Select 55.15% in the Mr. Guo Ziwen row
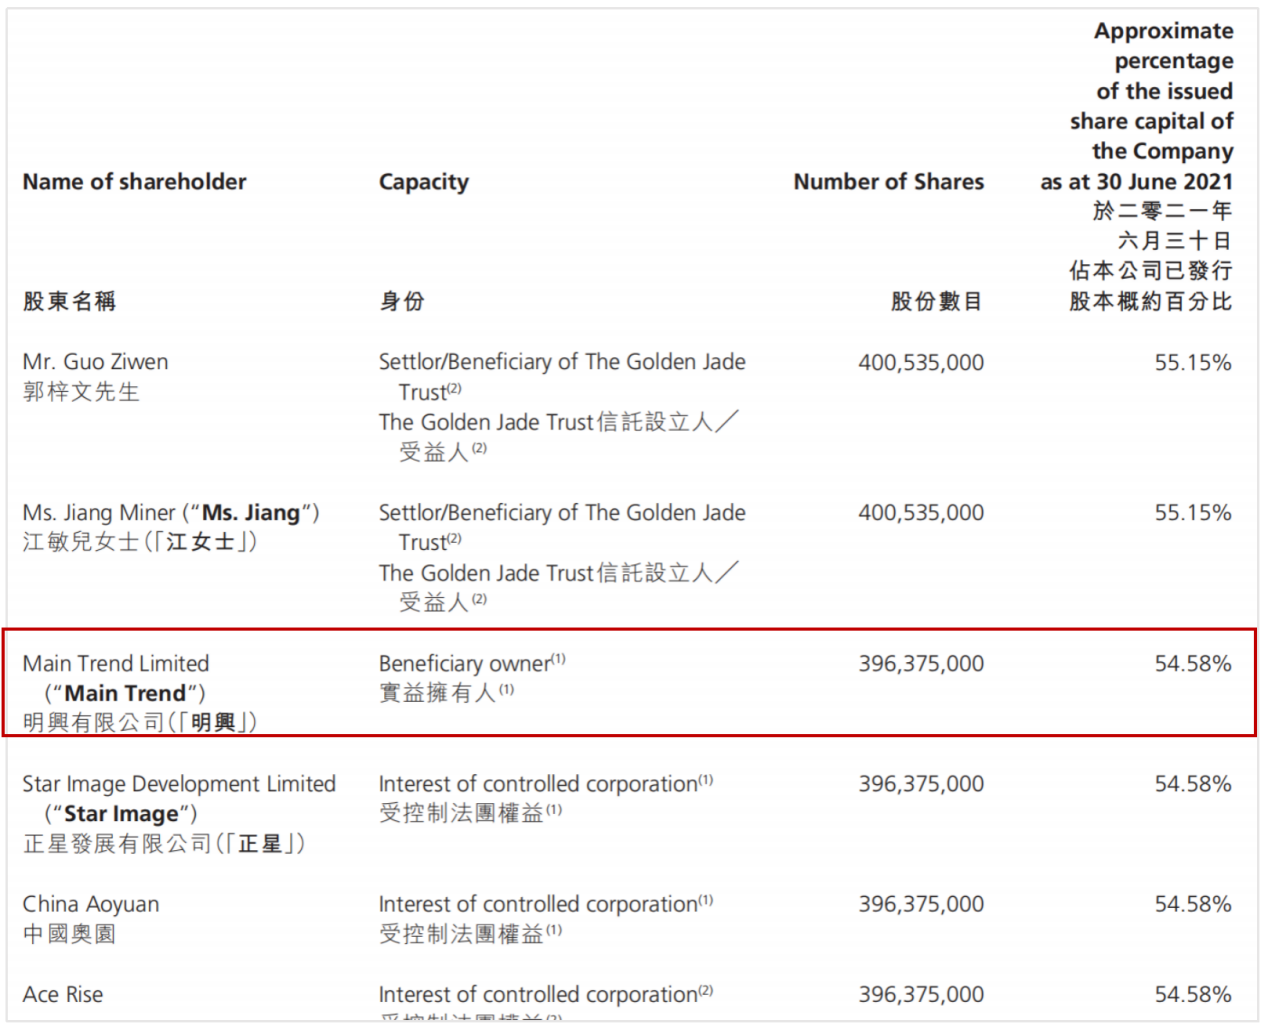Viewport: 1268px width, 1031px height. click(1193, 362)
